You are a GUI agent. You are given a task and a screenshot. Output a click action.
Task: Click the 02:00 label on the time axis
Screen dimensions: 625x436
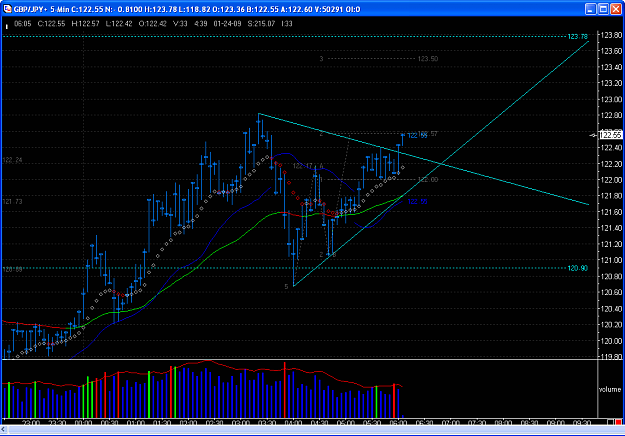pos(188,422)
